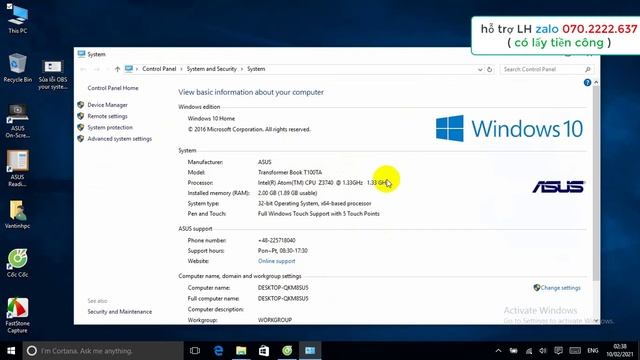This screenshot has width=640, height=360.
Task: Expand the address bar history dropdown
Action: [x=480, y=69]
